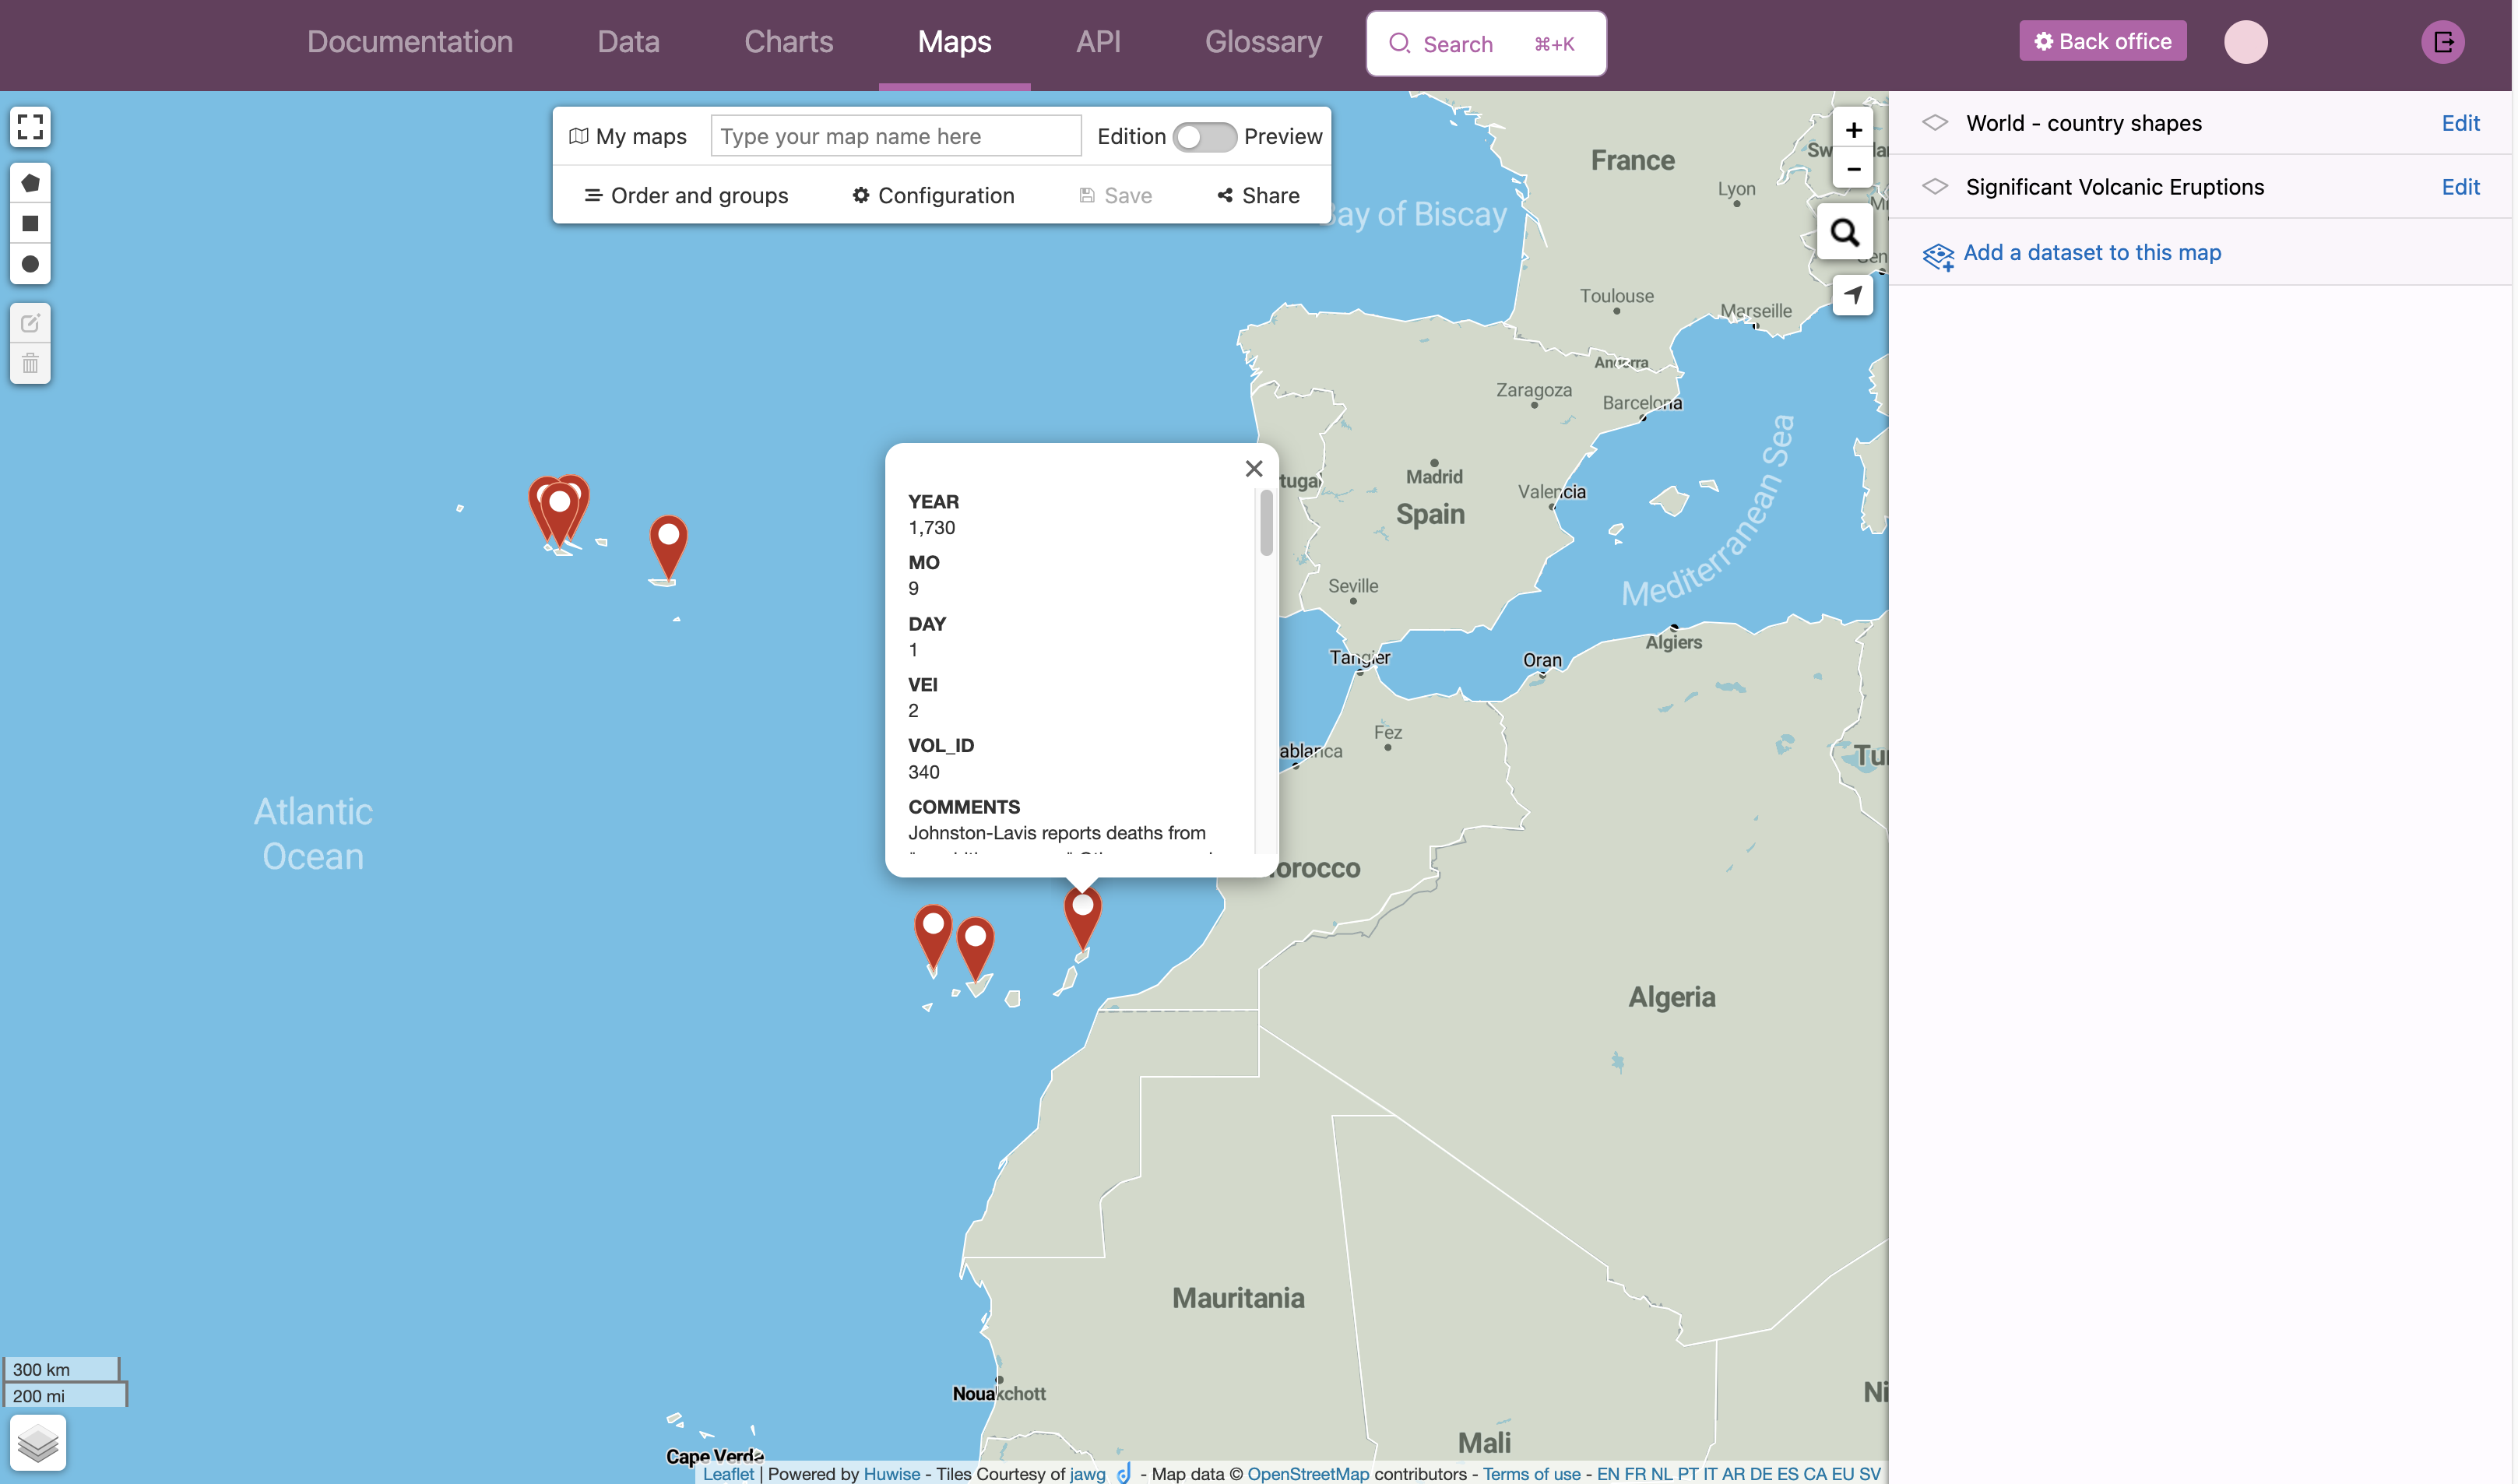The height and width of the screenshot is (1484, 2518).
Task: Open the Data tab
Action: click(628, 42)
